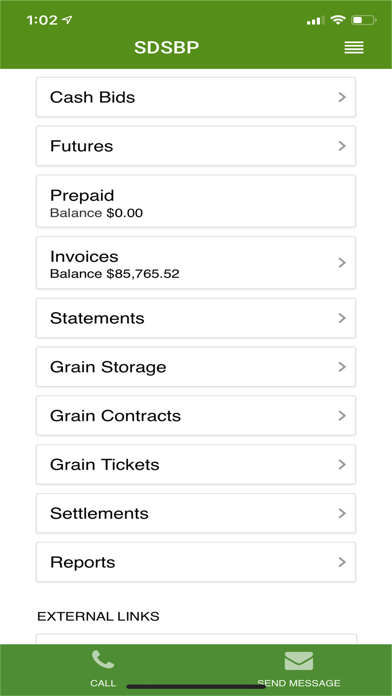This screenshot has height=696, width=392.
Task: Tap the SDSBP header title
Action: click(x=166, y=47)
